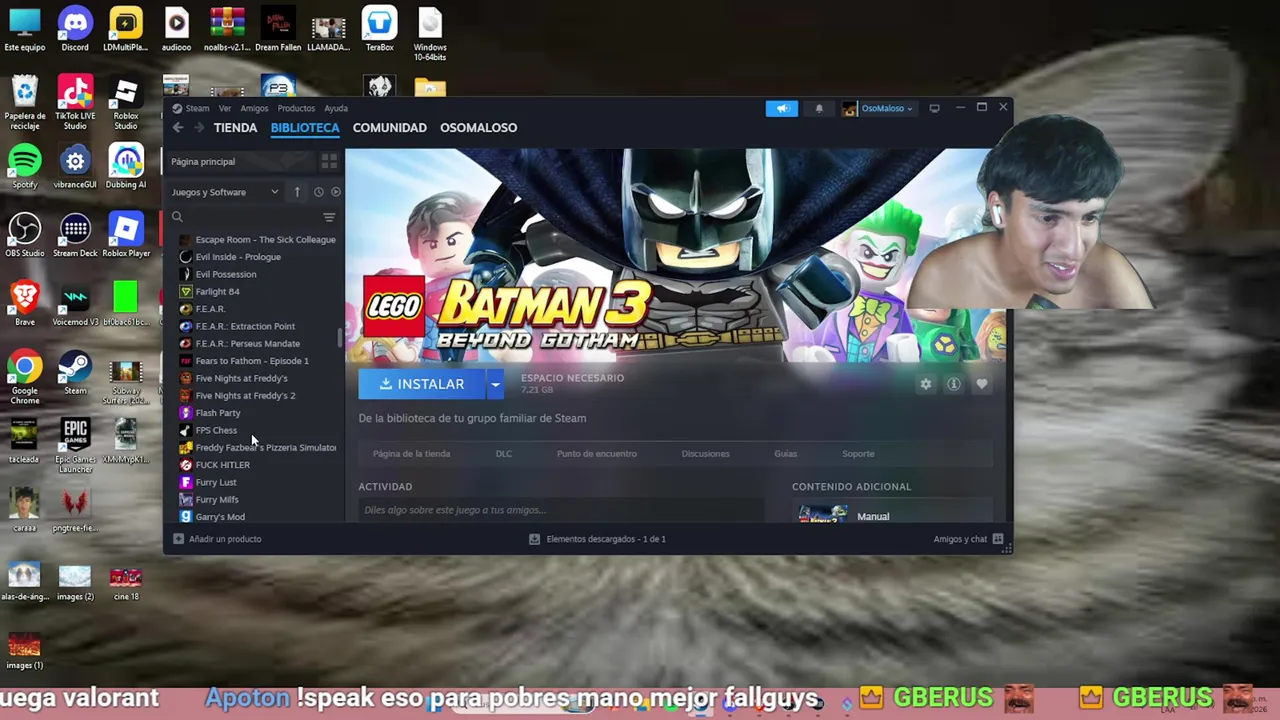Open game settings gear icon

click(926, 384)
